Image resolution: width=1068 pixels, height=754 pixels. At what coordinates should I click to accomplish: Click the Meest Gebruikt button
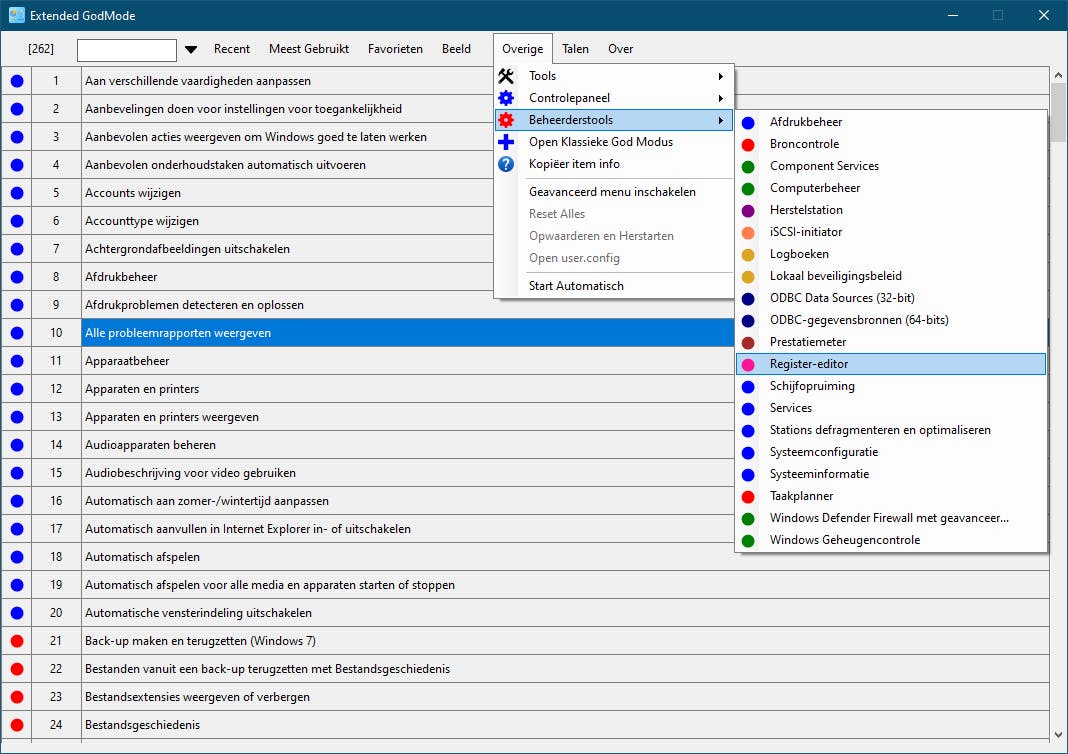309,49
